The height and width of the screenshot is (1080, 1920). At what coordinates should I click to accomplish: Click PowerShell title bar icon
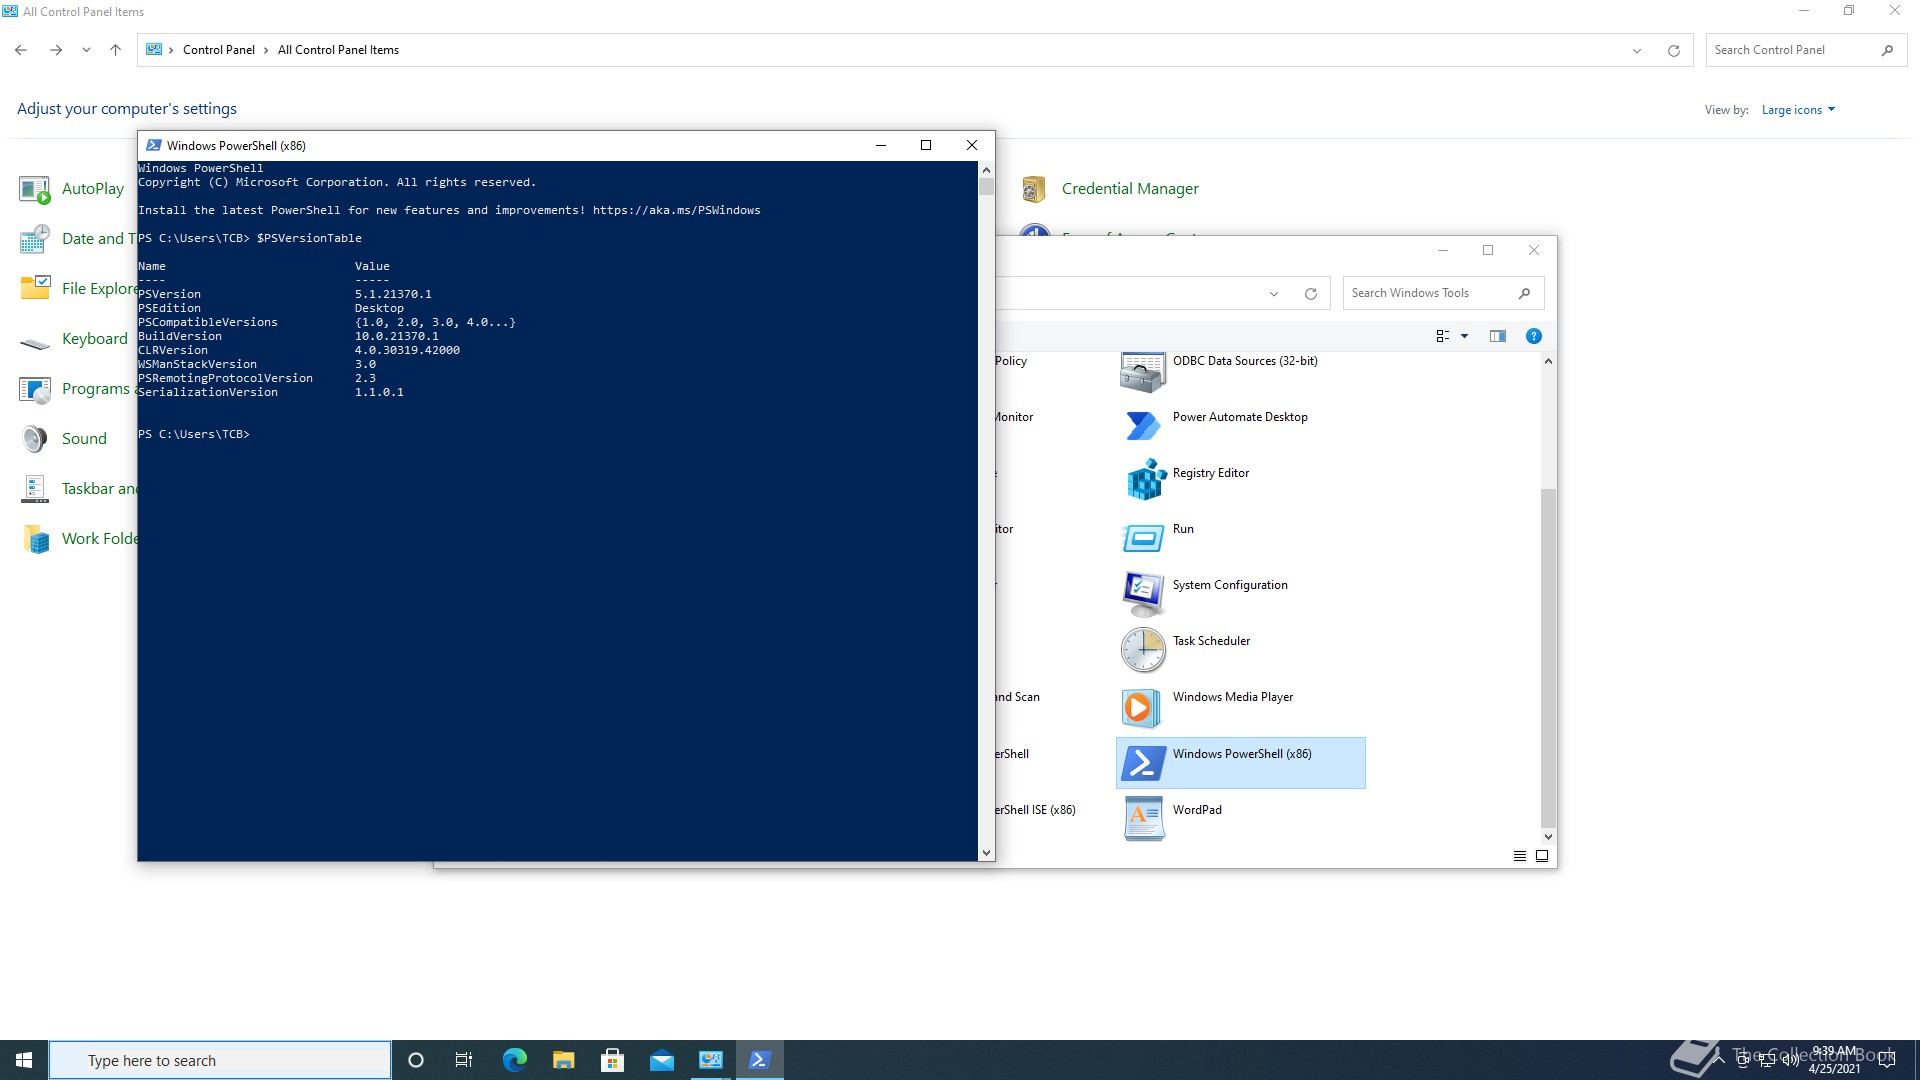154,145
